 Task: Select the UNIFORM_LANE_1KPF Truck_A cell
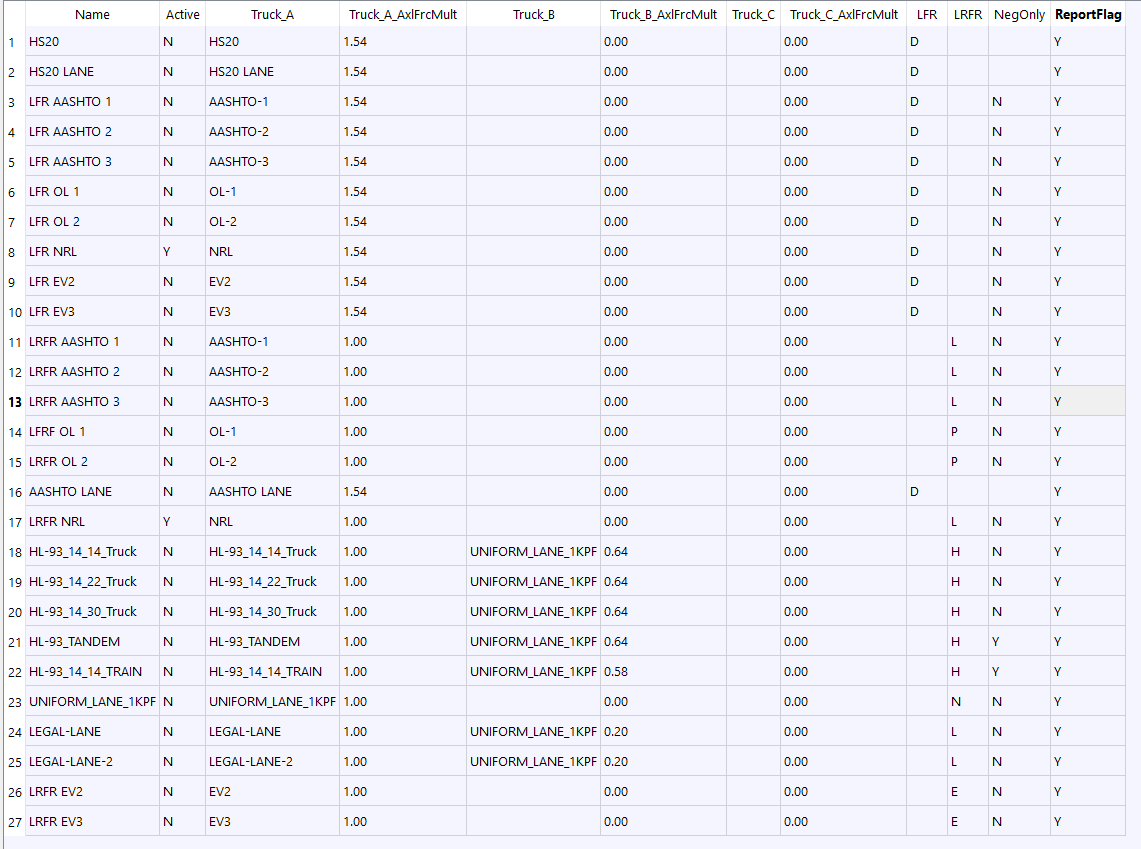coord(271,702)
